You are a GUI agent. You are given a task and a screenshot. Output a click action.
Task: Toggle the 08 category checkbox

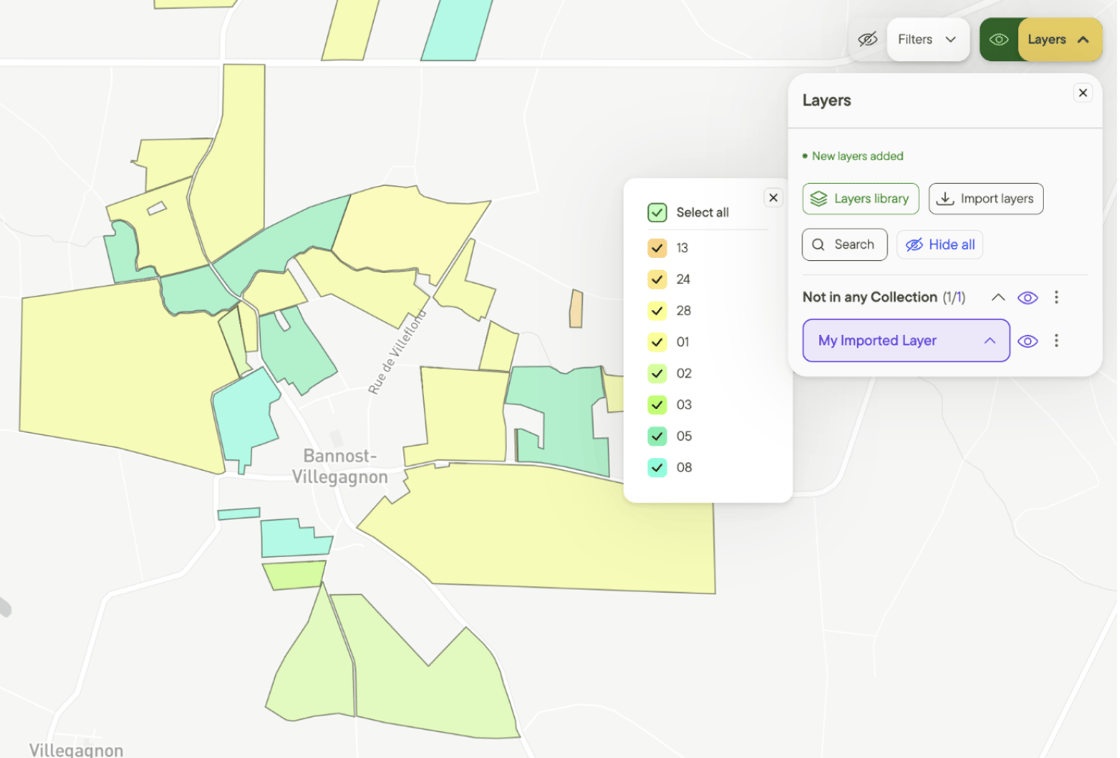(x=657, y=467)
